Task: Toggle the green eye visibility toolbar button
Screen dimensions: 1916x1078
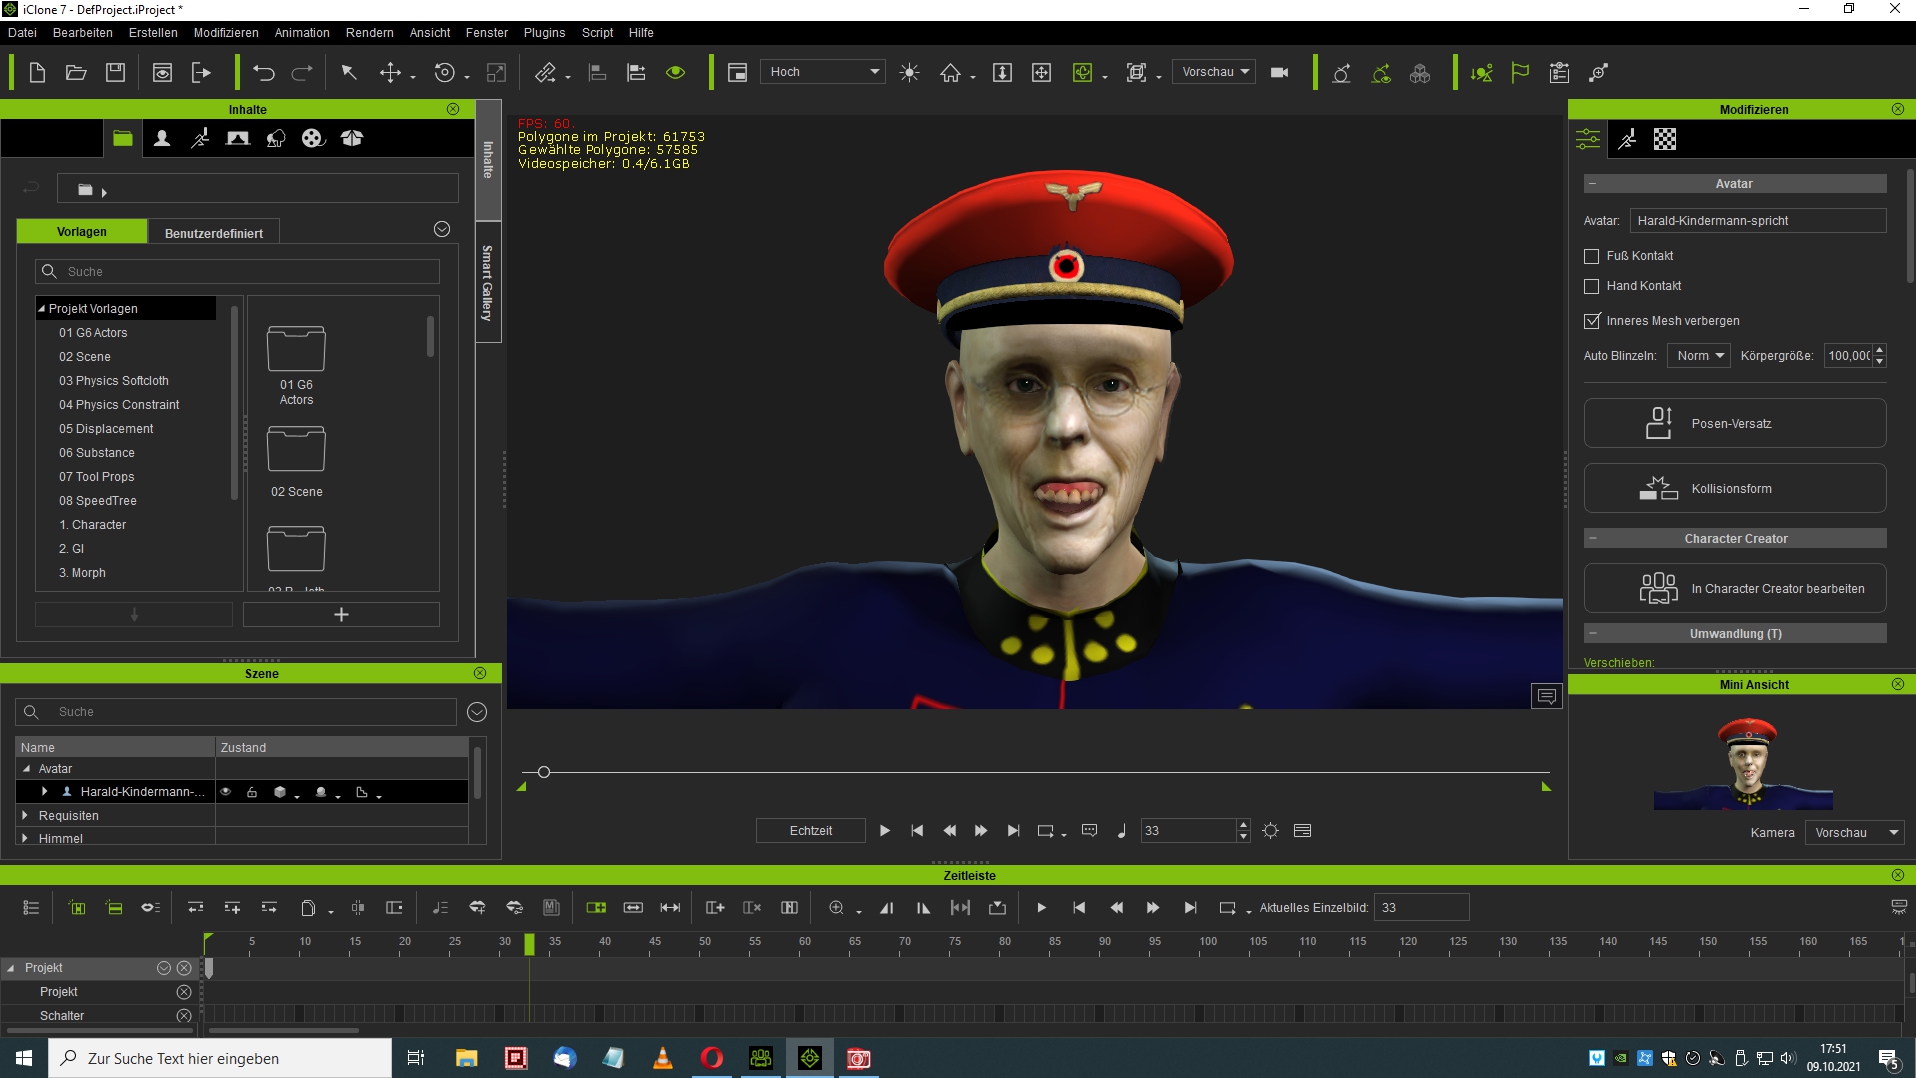Action: [x=676, y=72]
